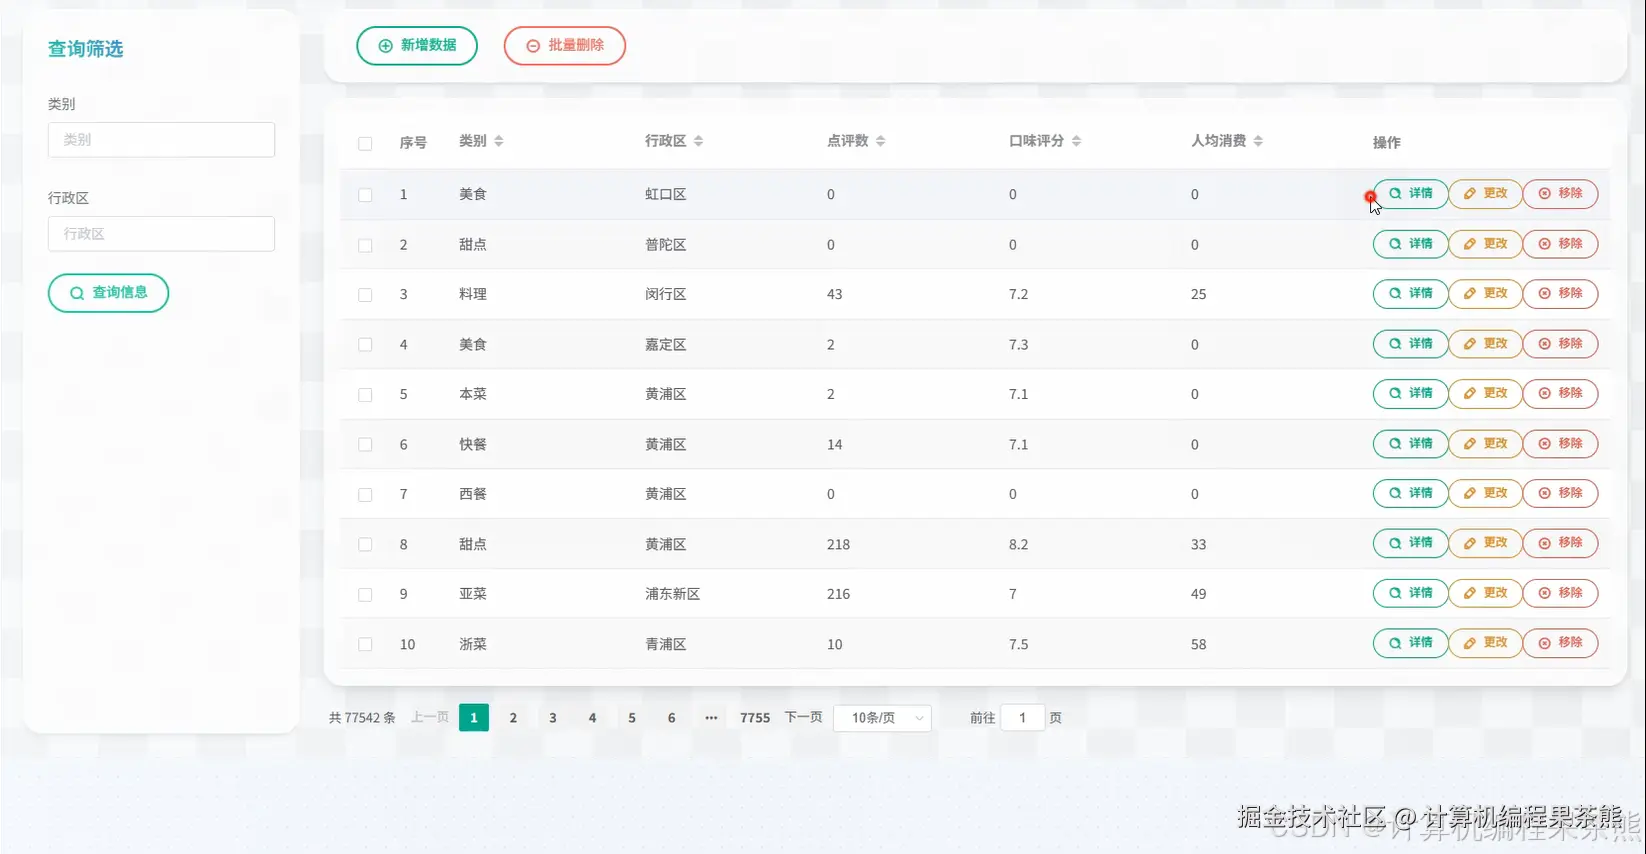Check the row 4 嘉定区 checkbox
1646x854 pixels.
(x=365, y=345)
